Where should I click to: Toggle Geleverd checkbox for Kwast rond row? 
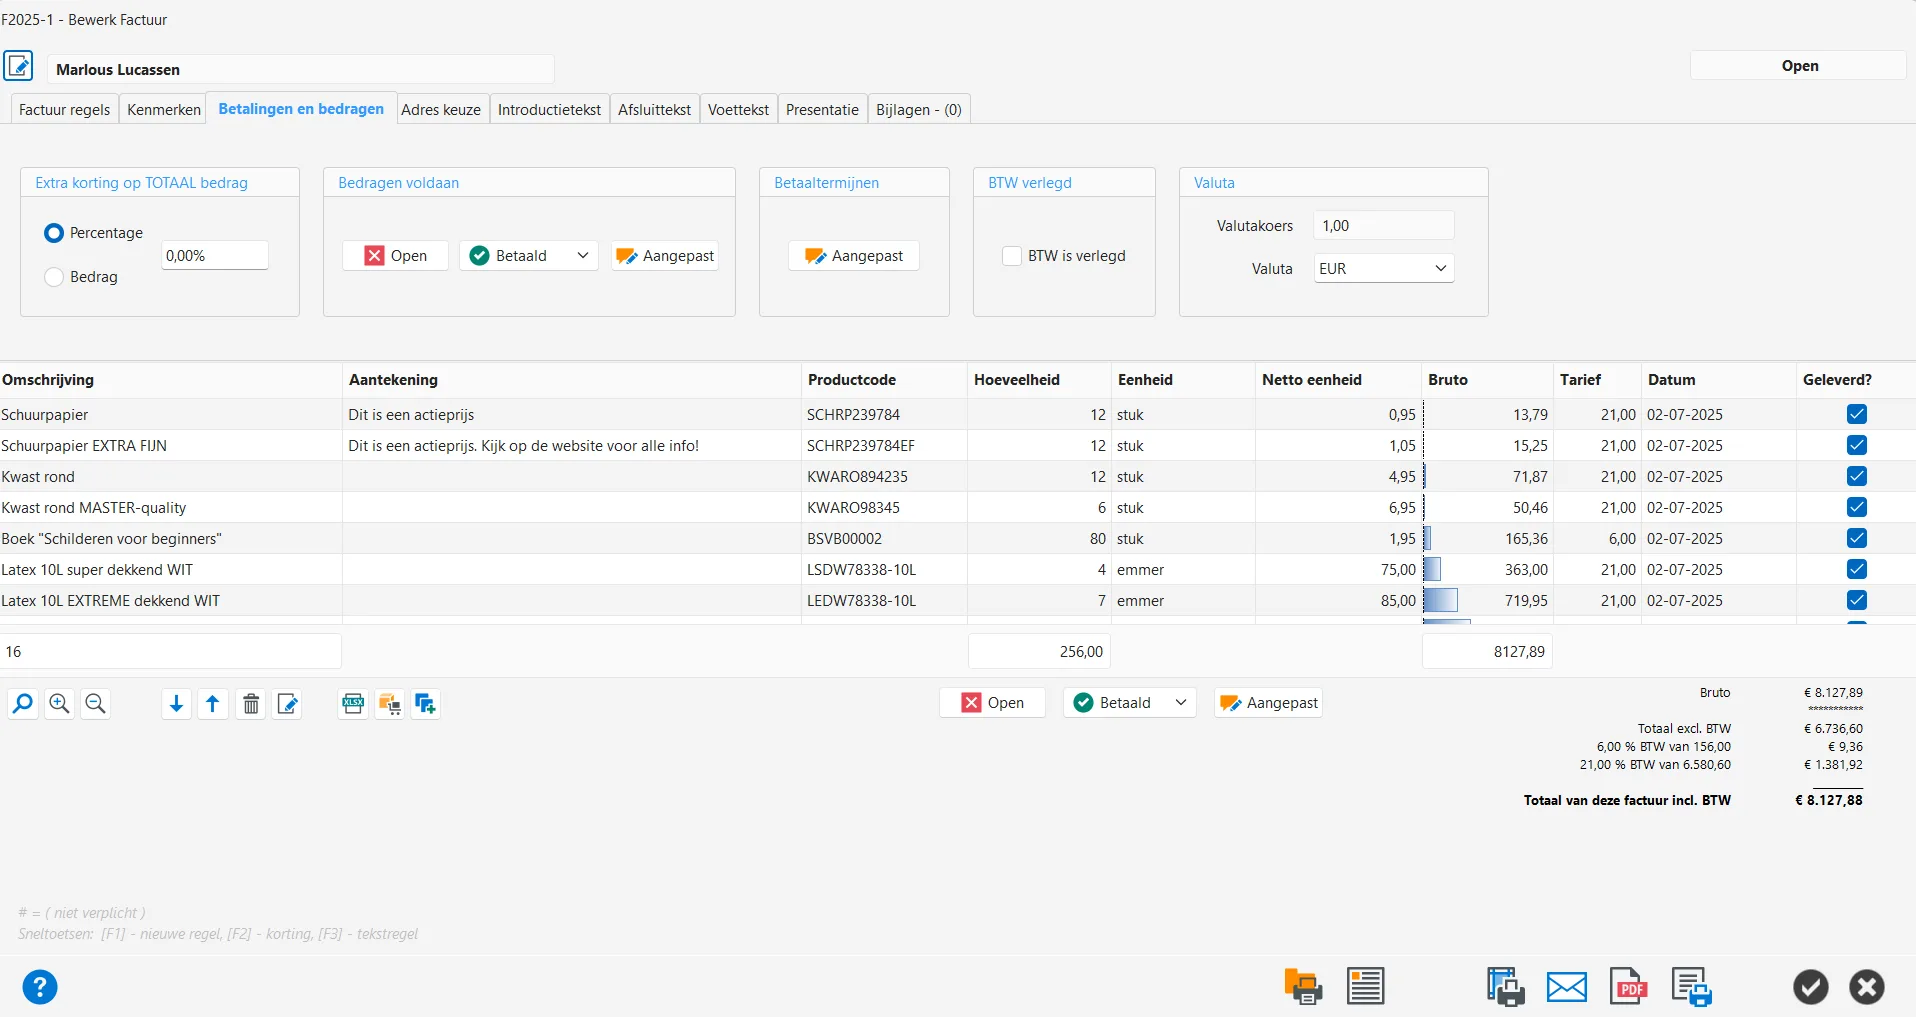pos(1857,476)
